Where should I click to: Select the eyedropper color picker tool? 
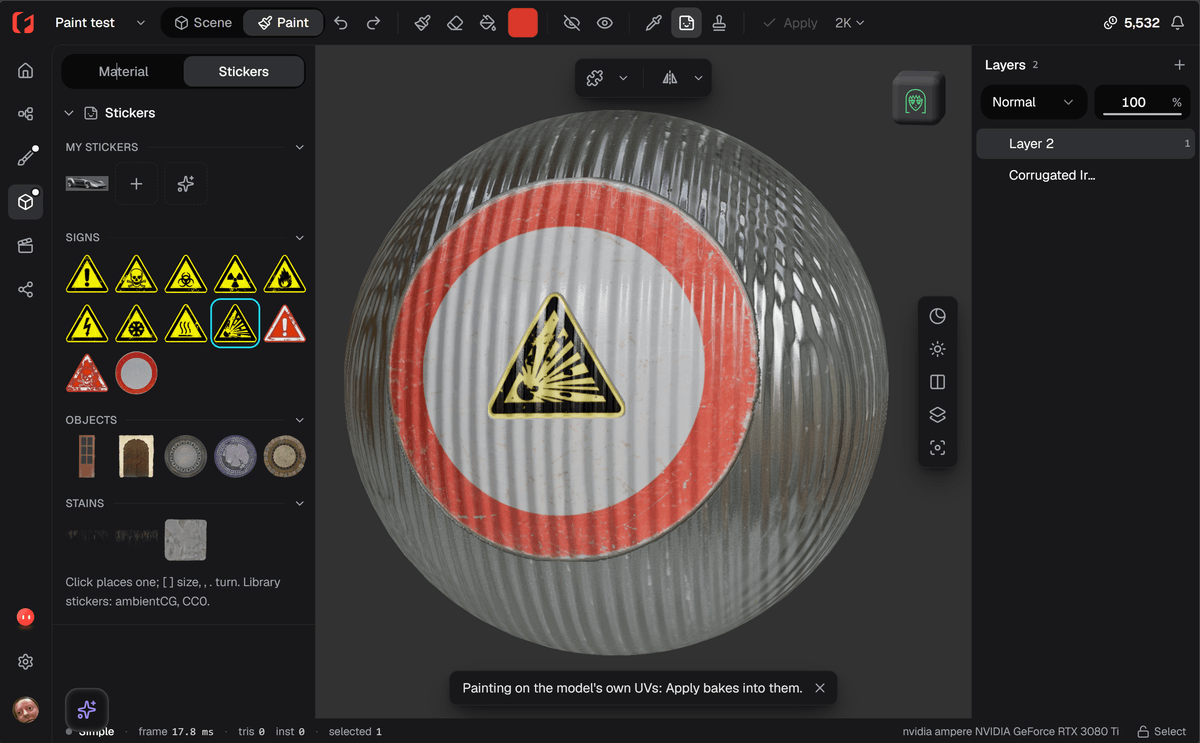click(654, 23)
